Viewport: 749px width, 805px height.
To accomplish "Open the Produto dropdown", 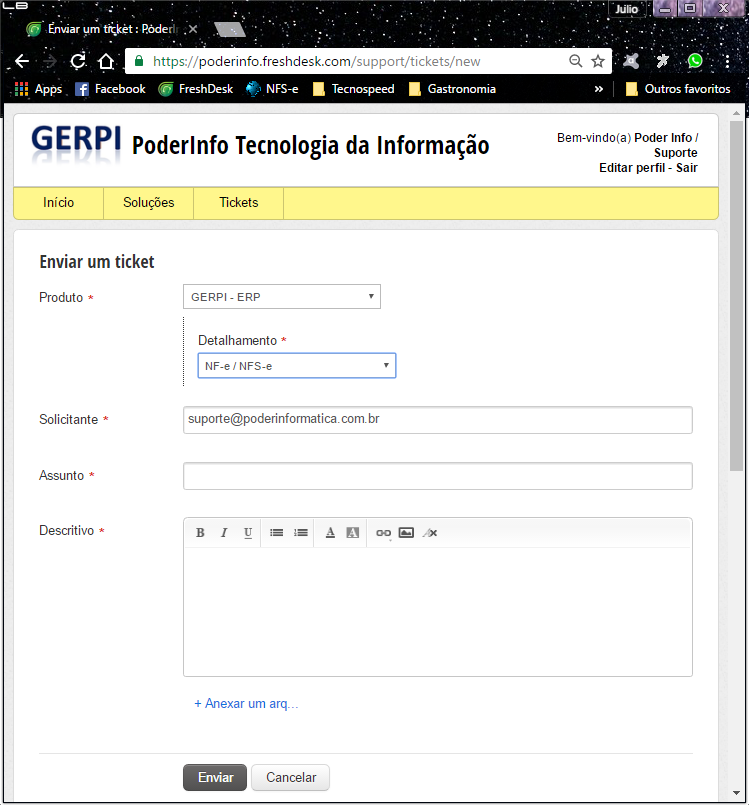I will (x=282, y=297).
